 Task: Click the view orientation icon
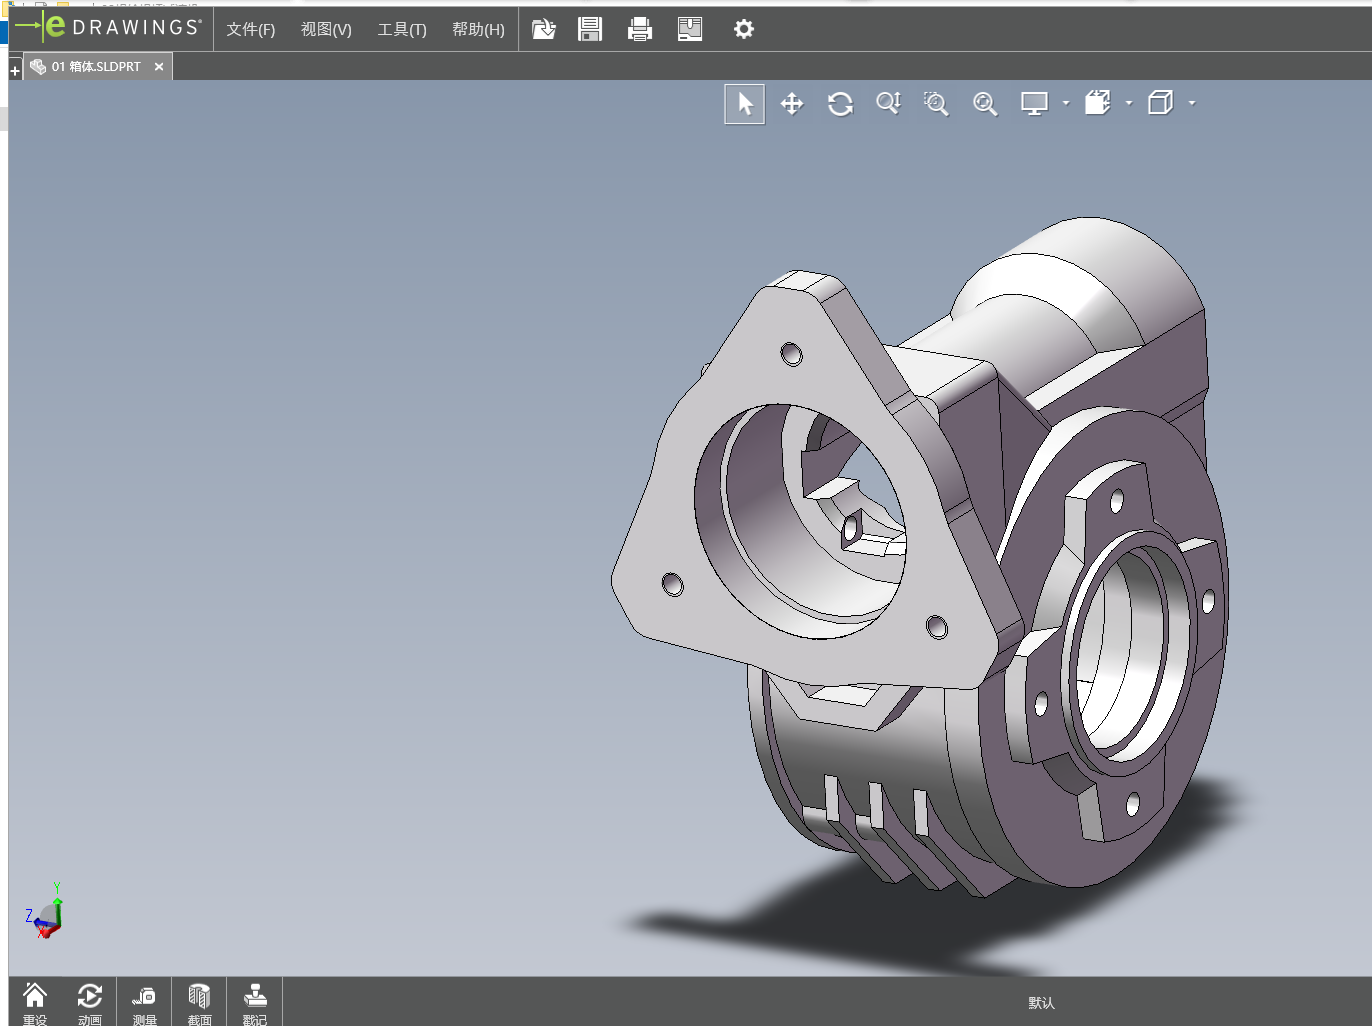pos(1097,103)
